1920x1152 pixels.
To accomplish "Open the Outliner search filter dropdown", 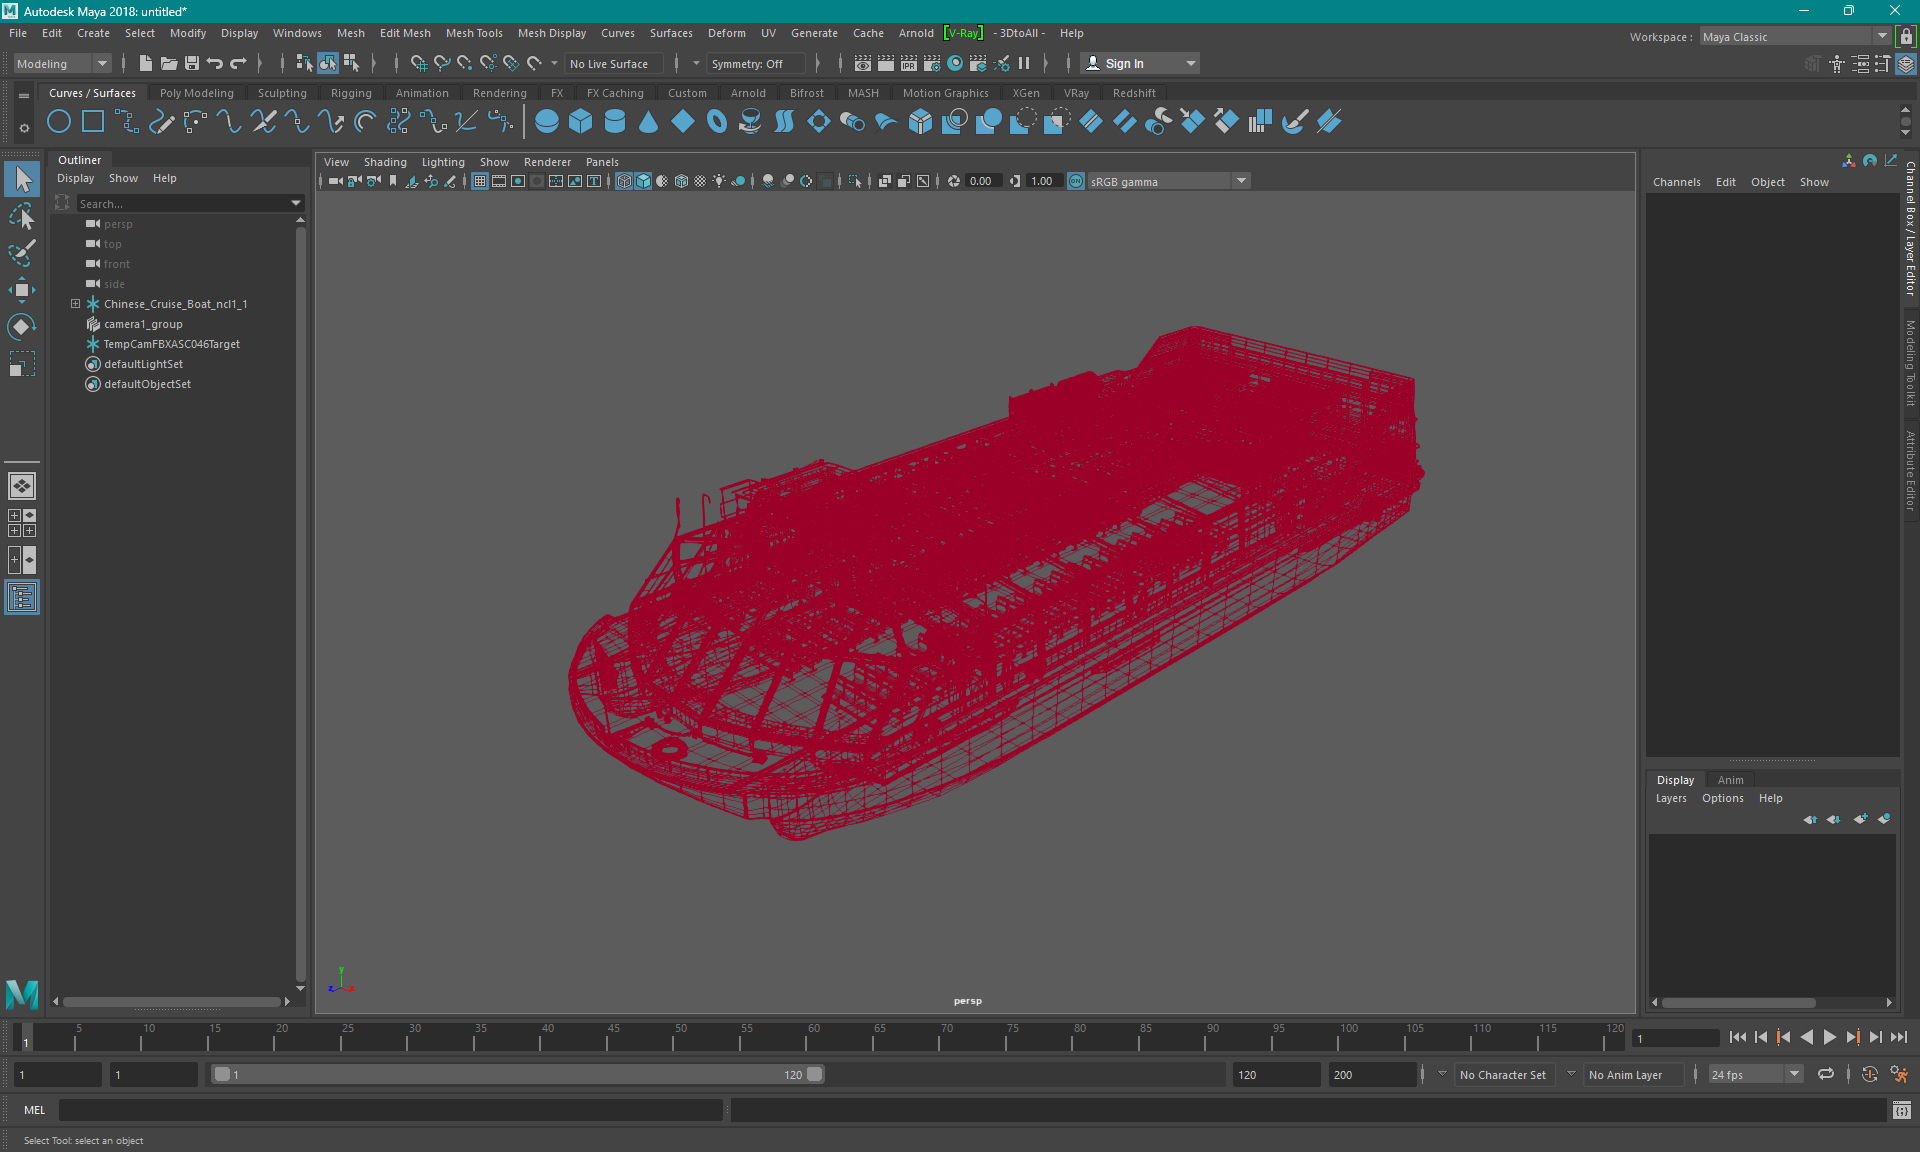I will click(296, 203).
